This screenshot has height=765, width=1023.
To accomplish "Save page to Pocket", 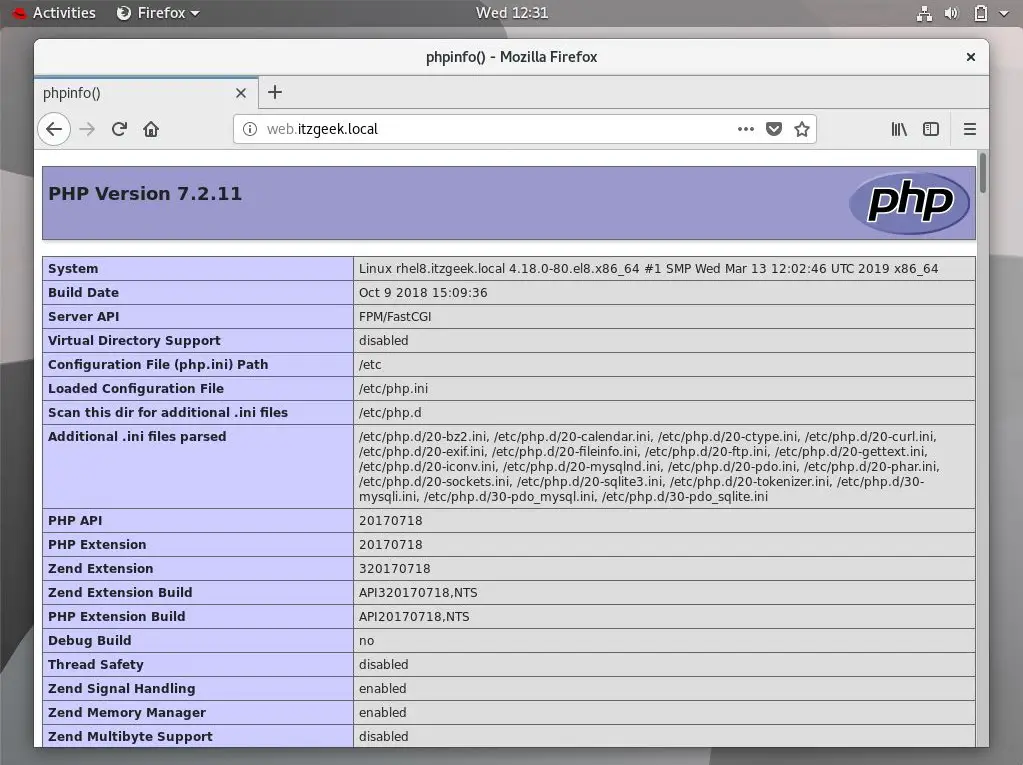I will click(774, 129).
